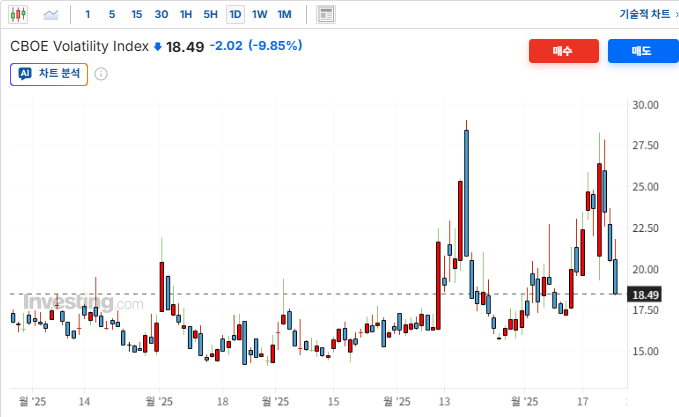Switch to the area chart type icon

point(51,15)
